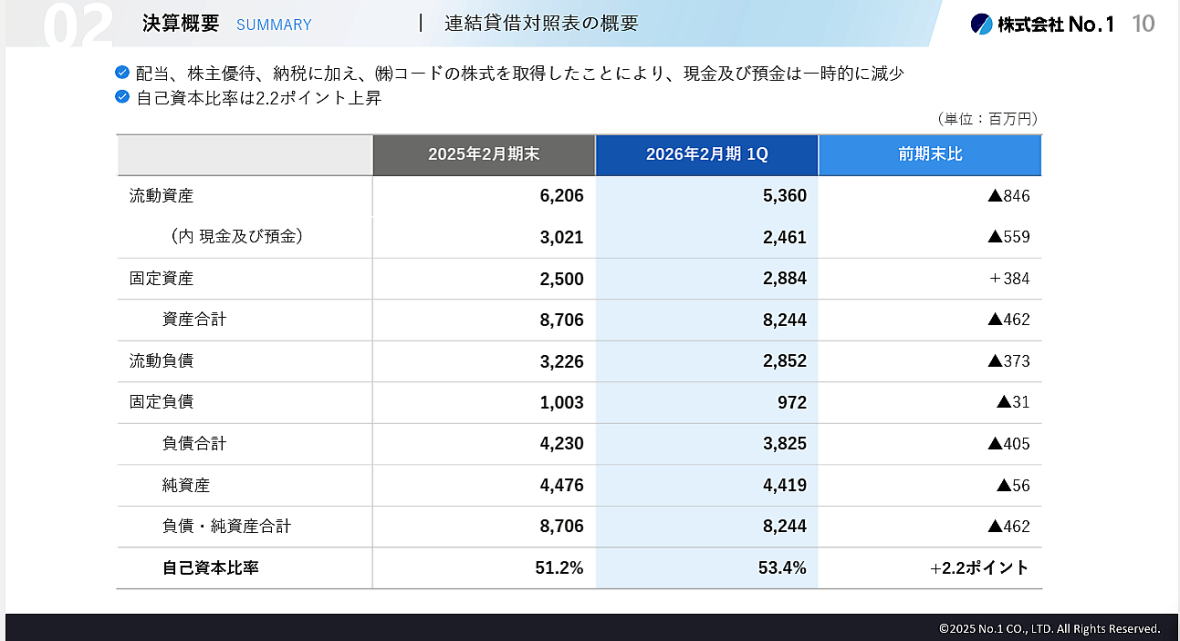Click 8,244 in the 資産合計 row

(784, 320)
